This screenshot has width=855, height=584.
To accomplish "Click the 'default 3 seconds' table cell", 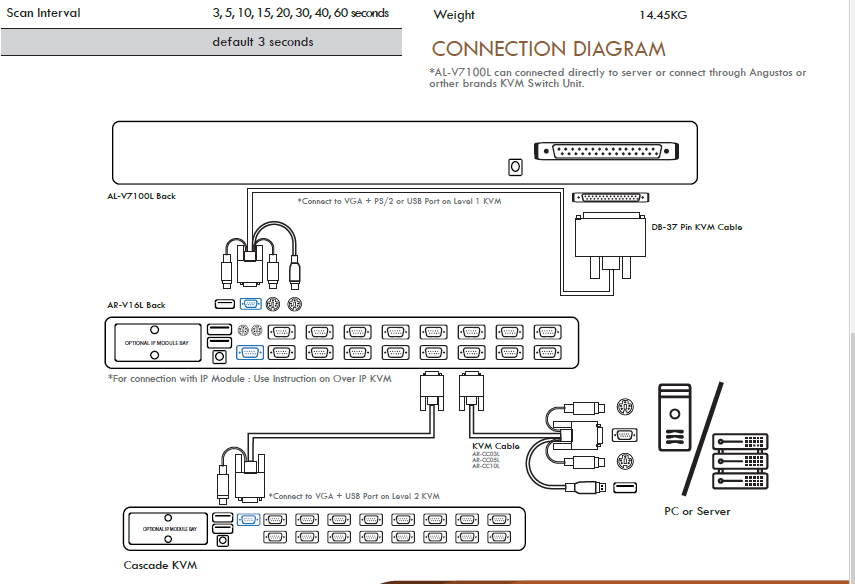I will pos(262,42).
